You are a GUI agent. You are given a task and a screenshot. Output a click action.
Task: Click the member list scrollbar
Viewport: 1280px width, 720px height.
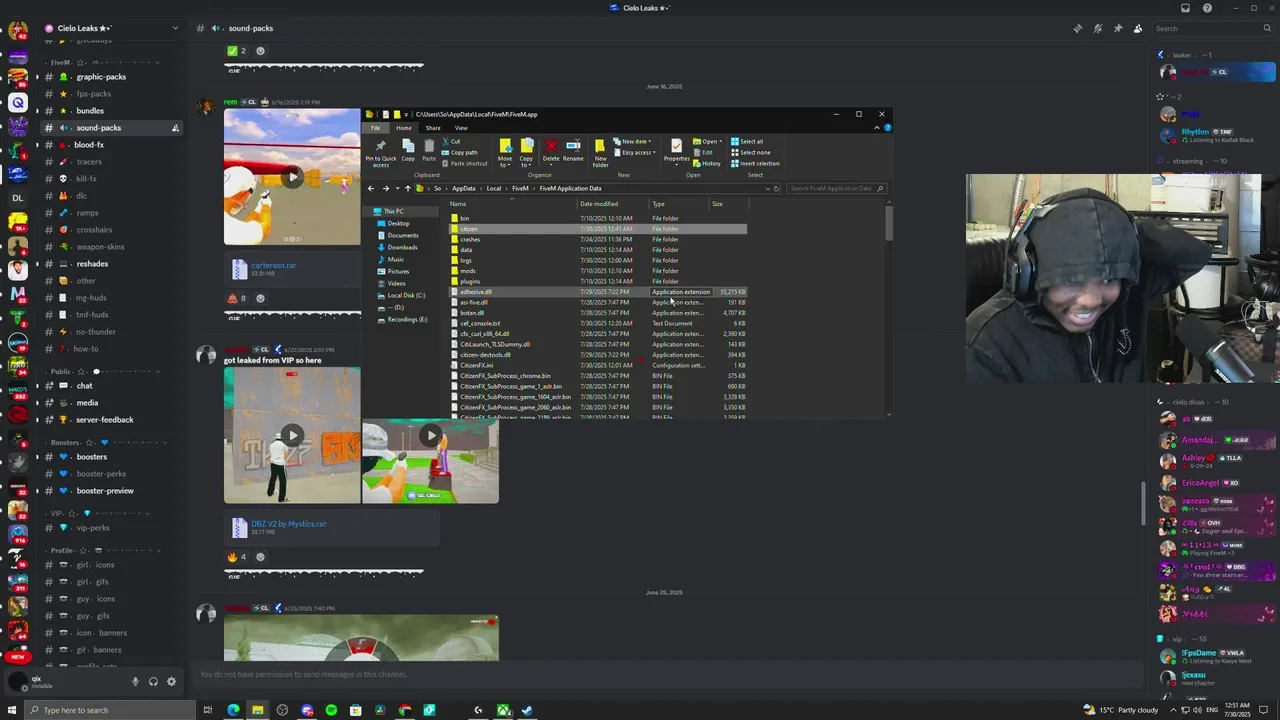point(1144,503)
